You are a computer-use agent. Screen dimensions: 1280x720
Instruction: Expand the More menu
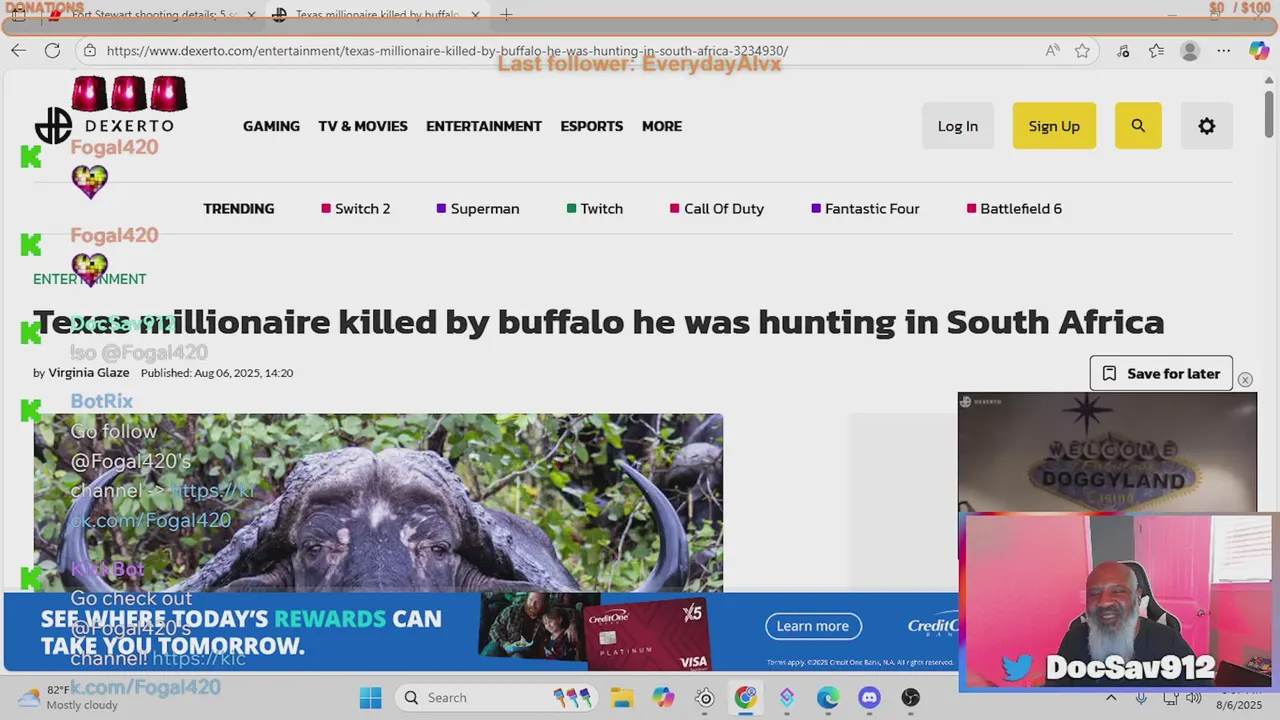(662, 126)
